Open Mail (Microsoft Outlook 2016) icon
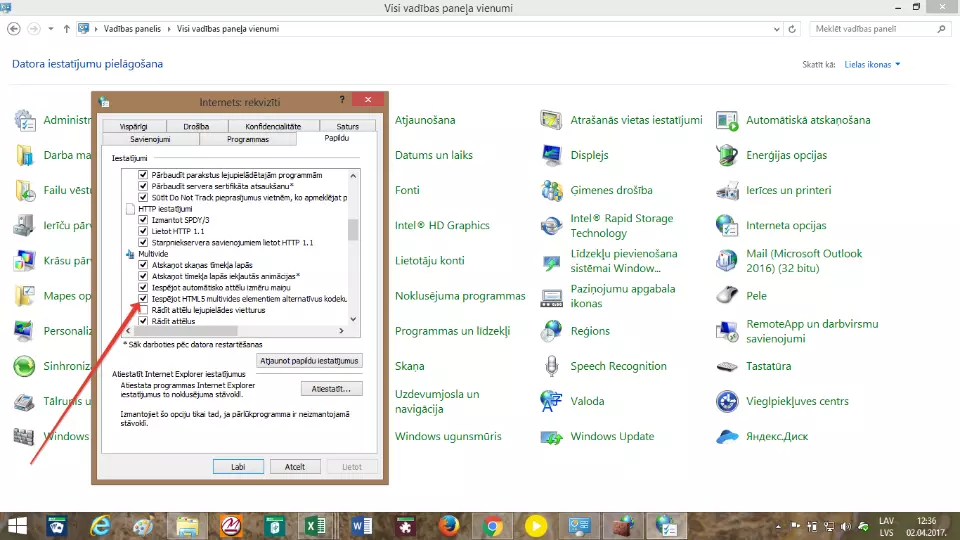 point(727,261)
